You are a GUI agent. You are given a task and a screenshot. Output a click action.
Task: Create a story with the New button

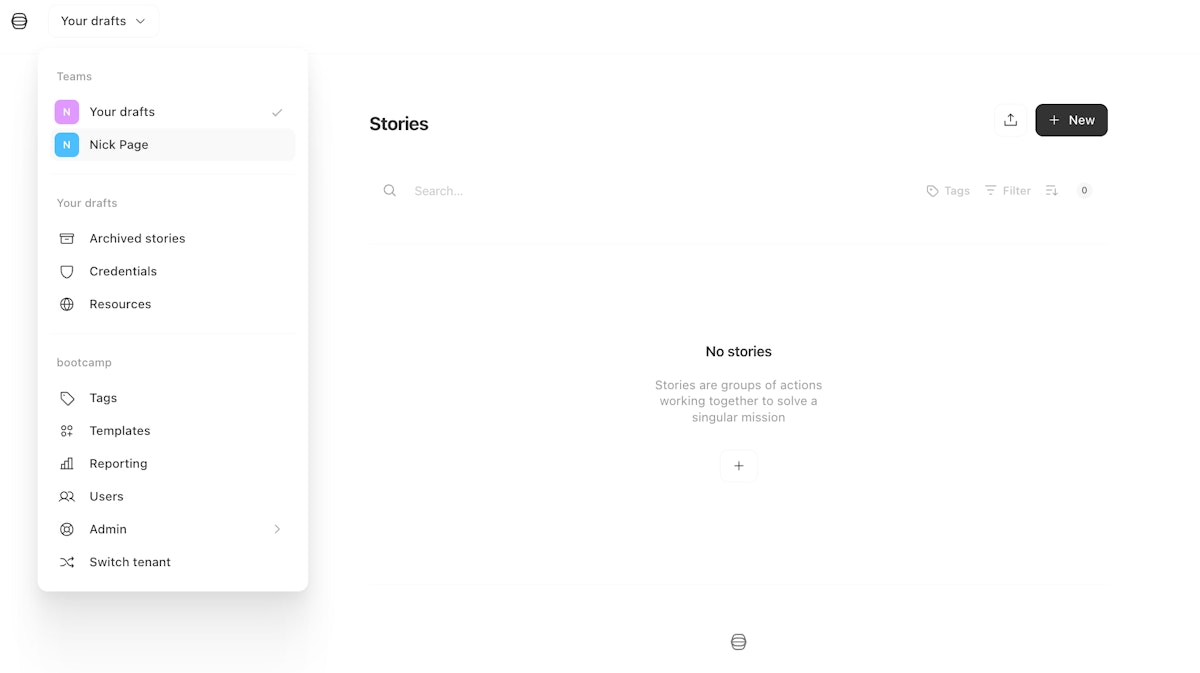point(1071,120)
